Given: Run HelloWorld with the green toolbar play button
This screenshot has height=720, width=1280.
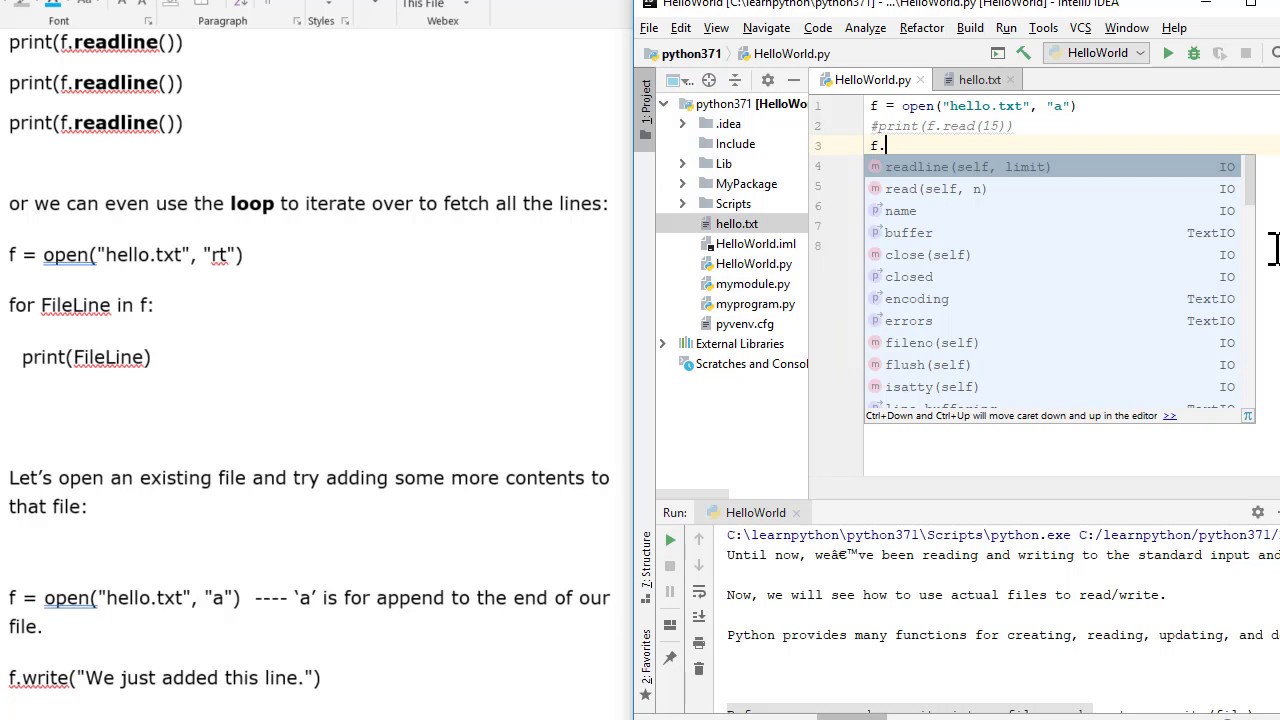Looking at the screenshot, I should click(x=1168, y=54).
